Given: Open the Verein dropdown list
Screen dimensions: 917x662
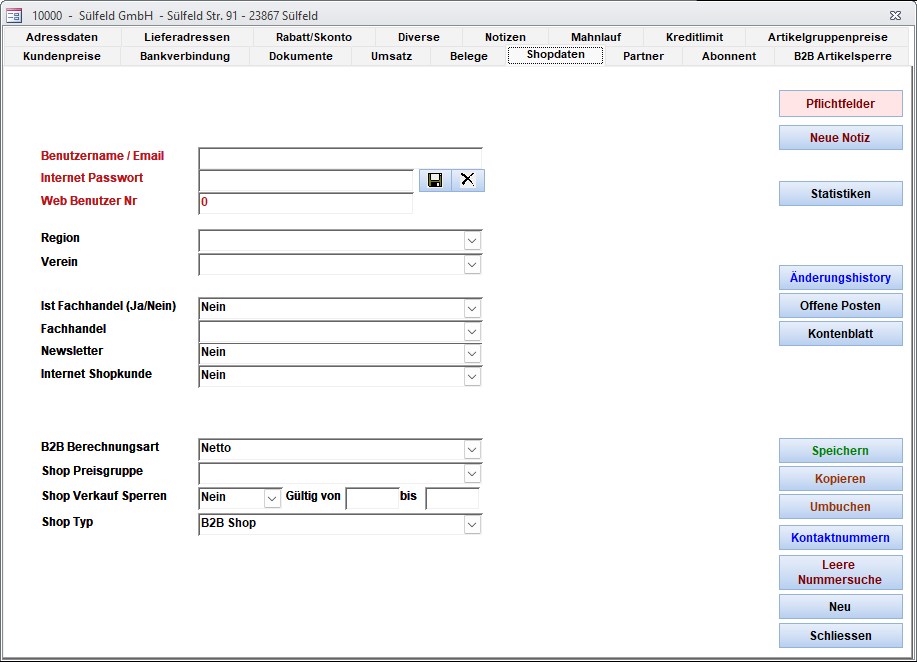Looking at the screenshot, I should click(472, 265).
